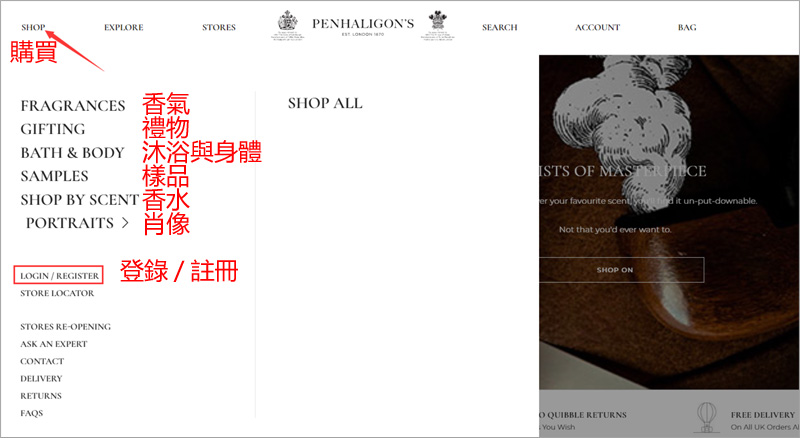Open Samples category
Screen dimensions: 800x438
(54, 176)
